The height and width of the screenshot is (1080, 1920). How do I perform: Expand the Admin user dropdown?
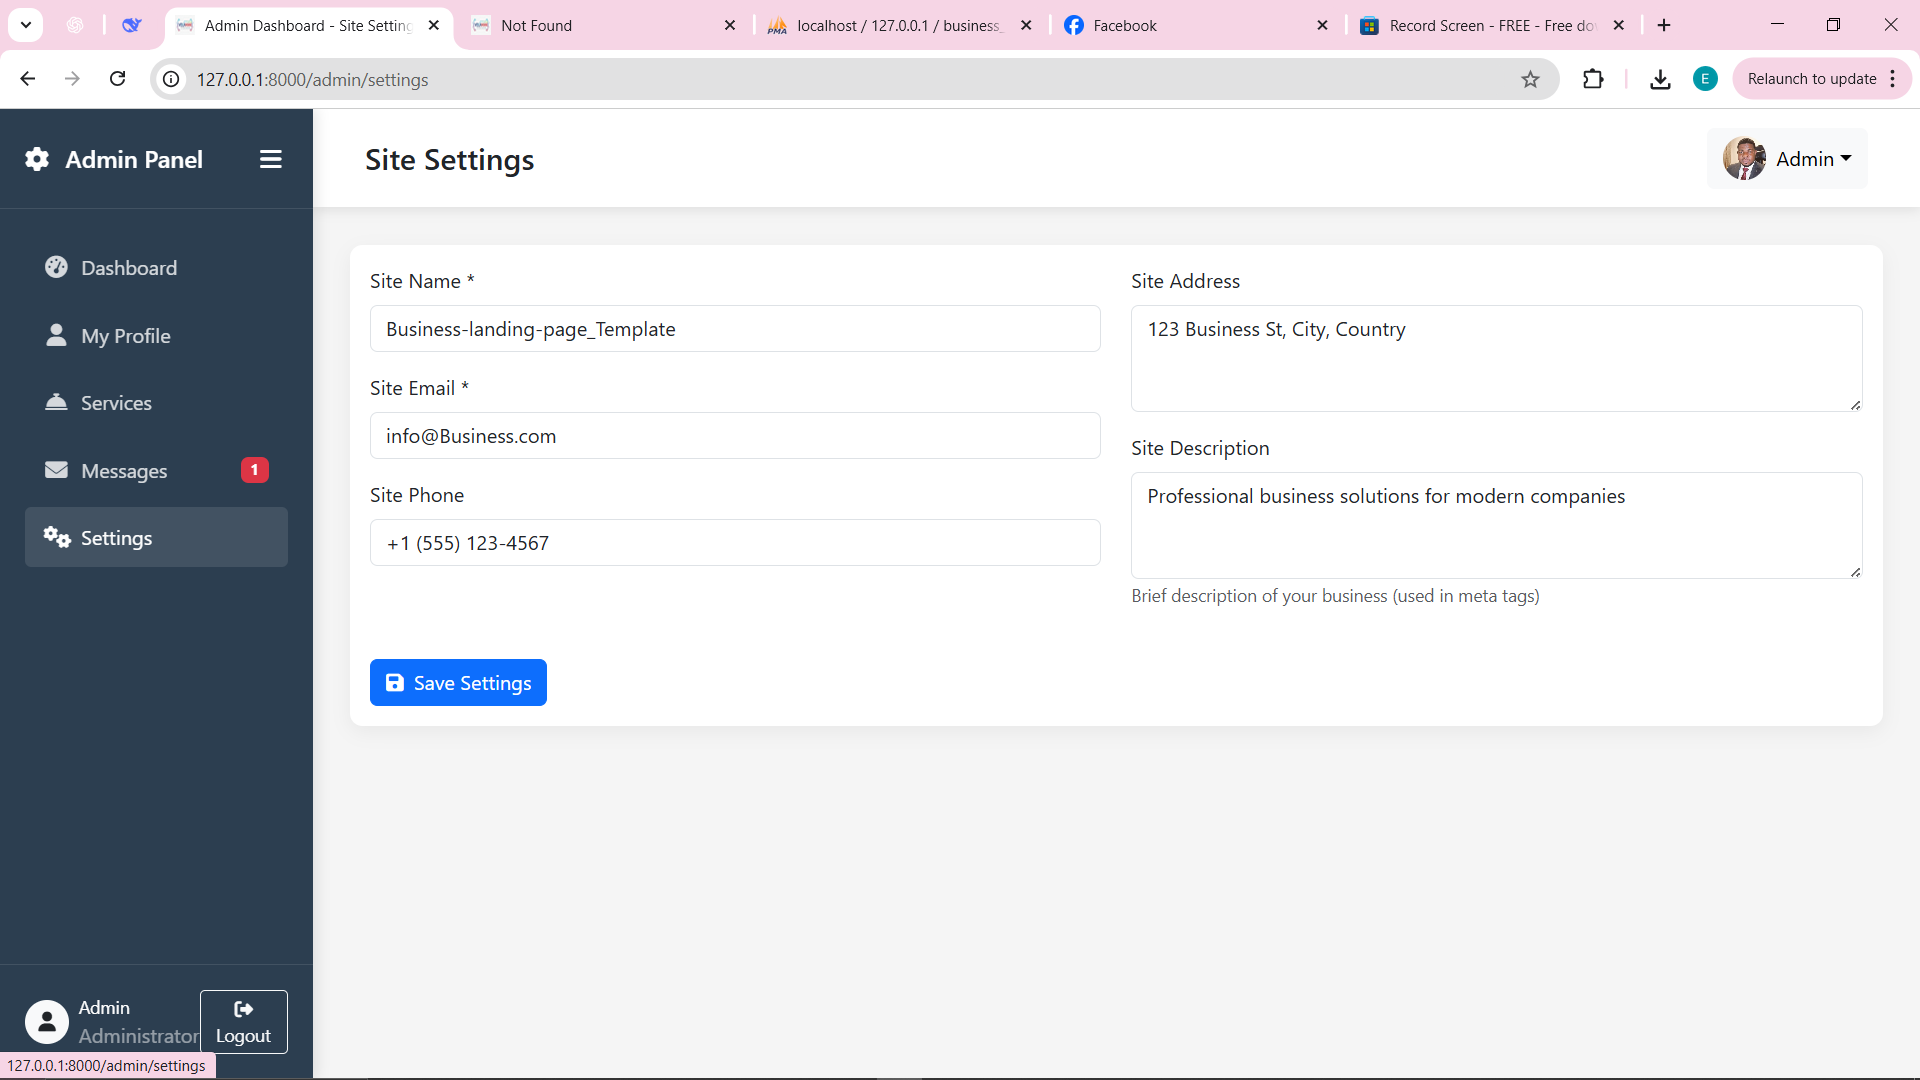1812,159
